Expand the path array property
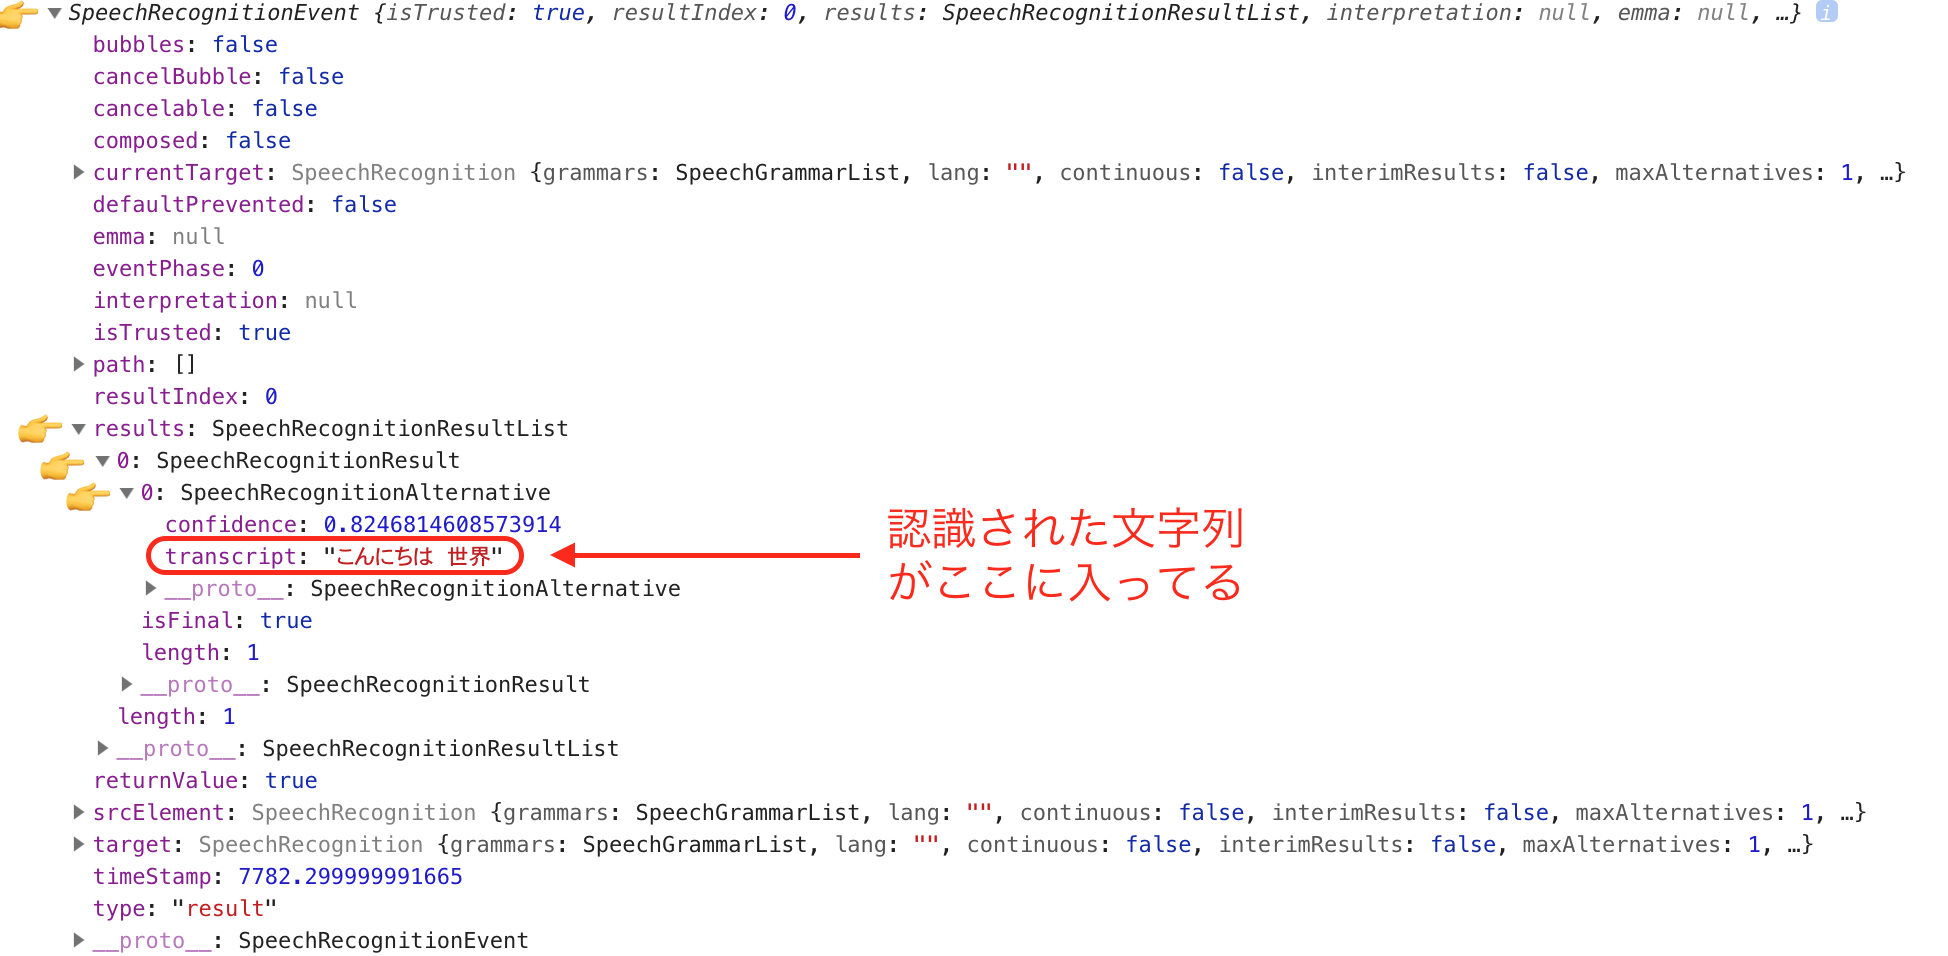The width and height of the screenshot is (1948, 956). tap(79, 364)
